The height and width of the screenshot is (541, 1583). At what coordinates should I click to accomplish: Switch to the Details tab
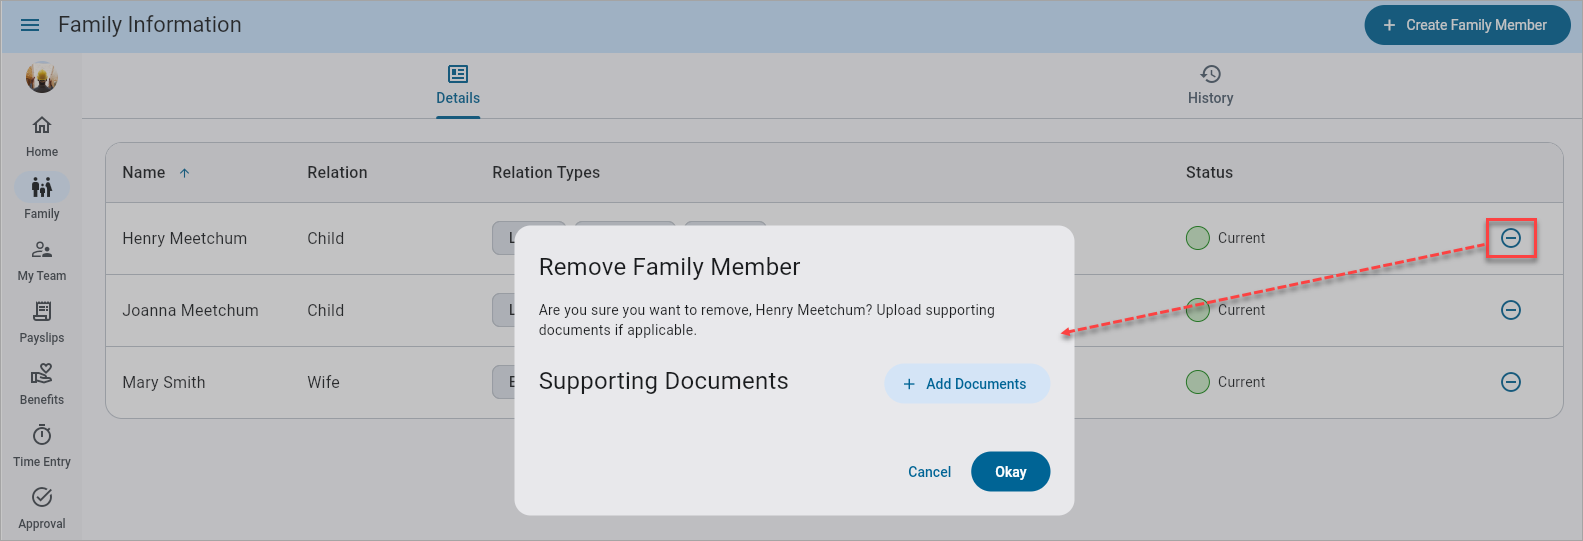[x=458, y=85]
